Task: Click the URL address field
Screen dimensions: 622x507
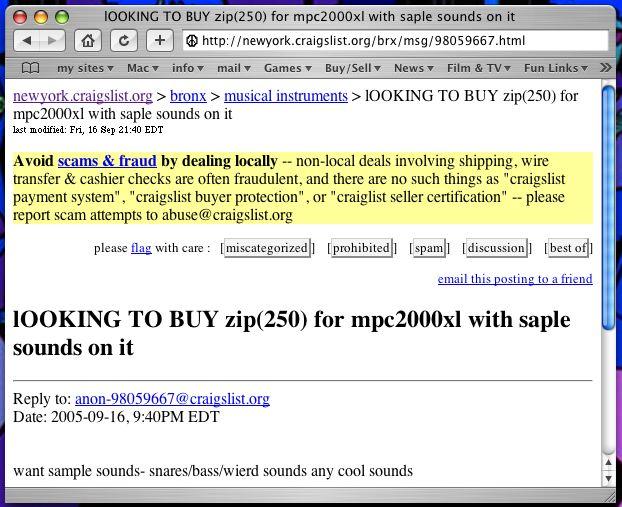Action: [400, 41]
